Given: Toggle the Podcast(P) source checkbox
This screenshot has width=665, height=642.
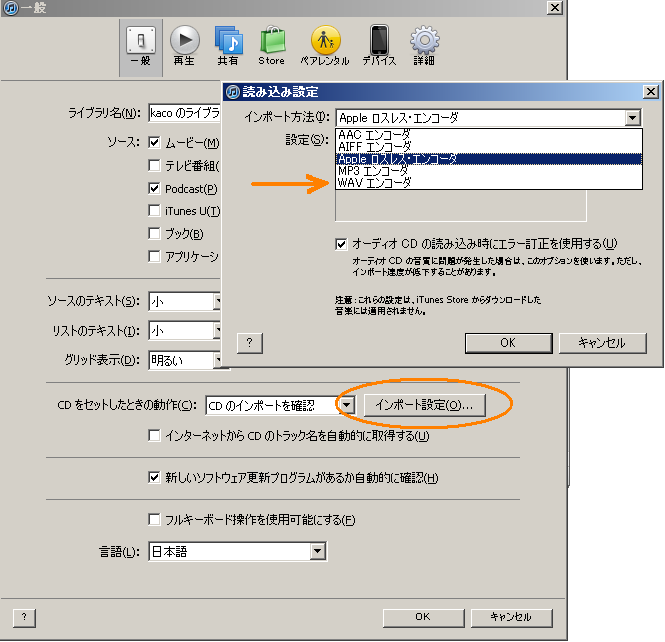Looking at the screenshot, I should (154, 188).
